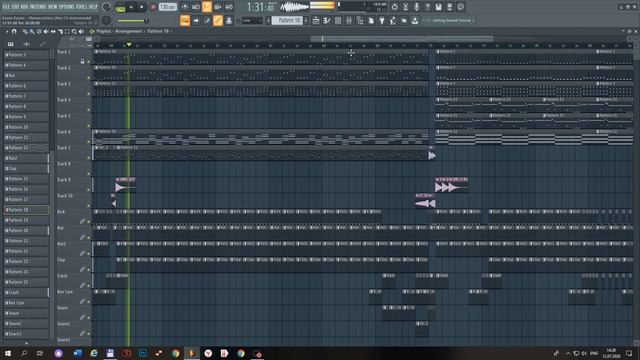
Task: Click the playhead marker on timeline
Action: coord(129,44)
